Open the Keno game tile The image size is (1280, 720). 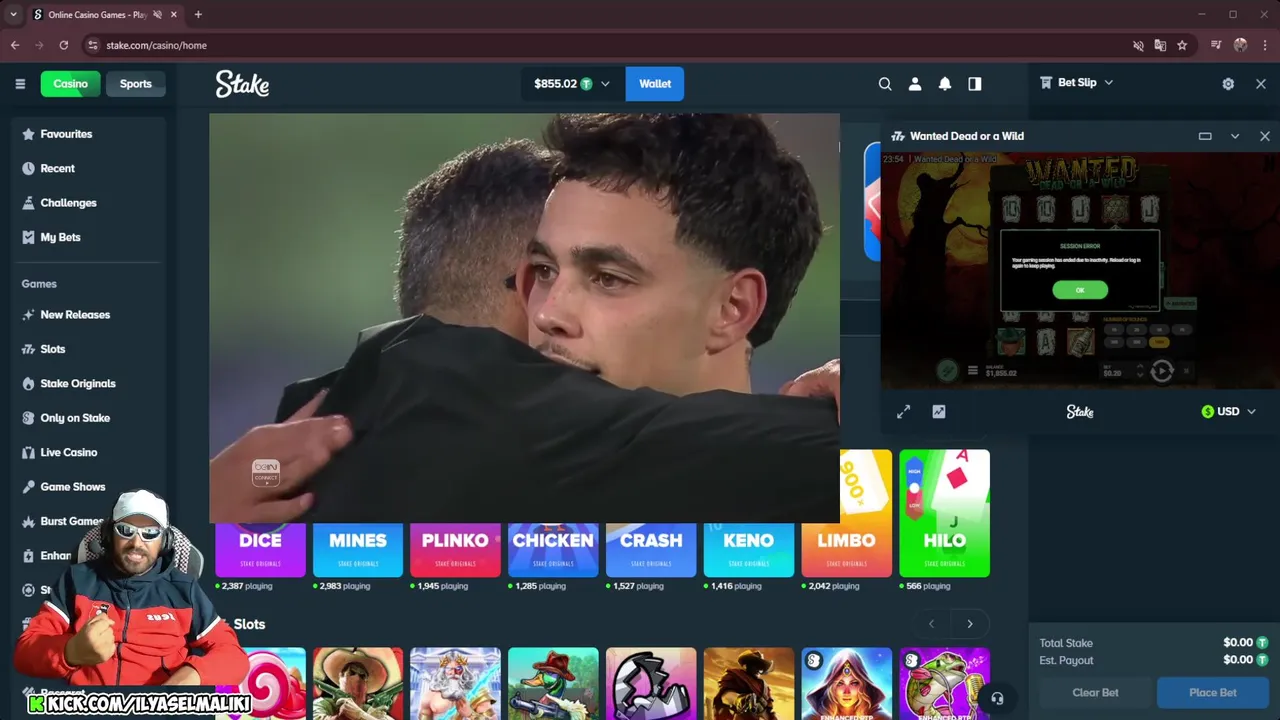coord(749,550)
